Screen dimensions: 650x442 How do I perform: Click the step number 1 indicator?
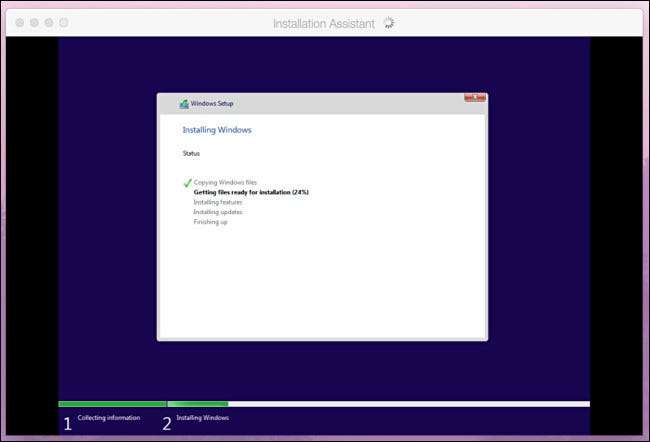68,424
